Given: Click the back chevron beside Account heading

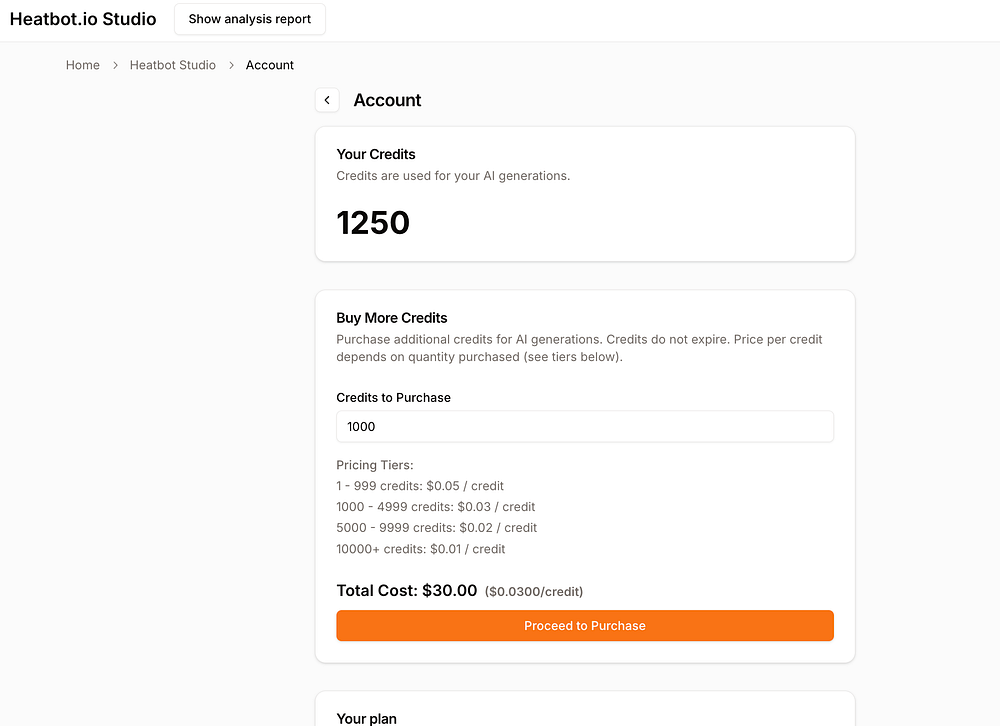Looking at the screenshot, I should (327, 100).
